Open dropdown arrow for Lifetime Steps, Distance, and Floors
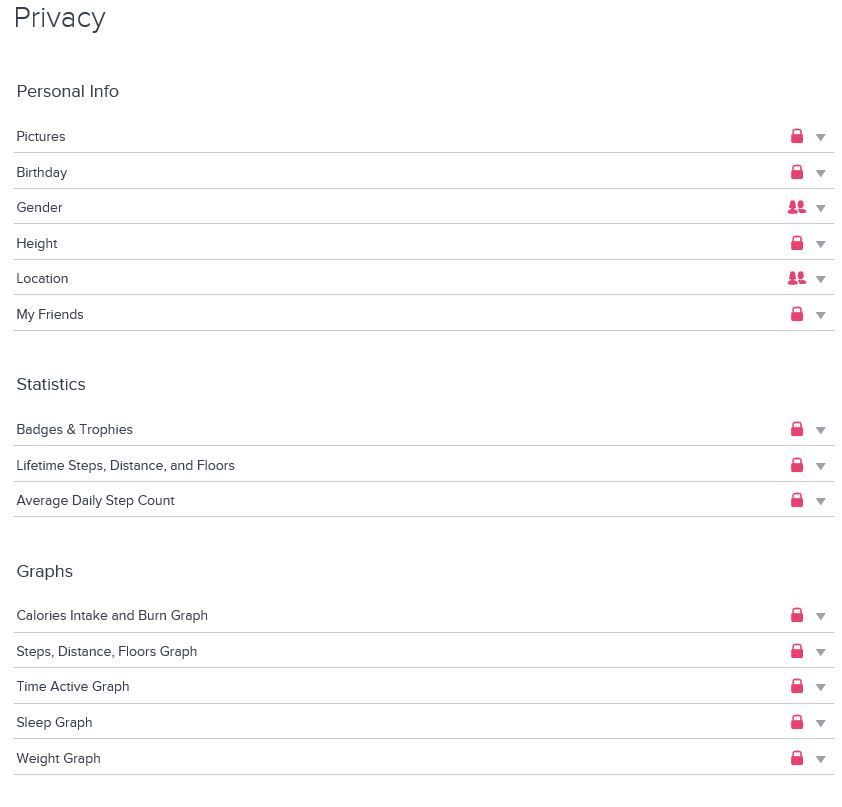 point(821,466)
